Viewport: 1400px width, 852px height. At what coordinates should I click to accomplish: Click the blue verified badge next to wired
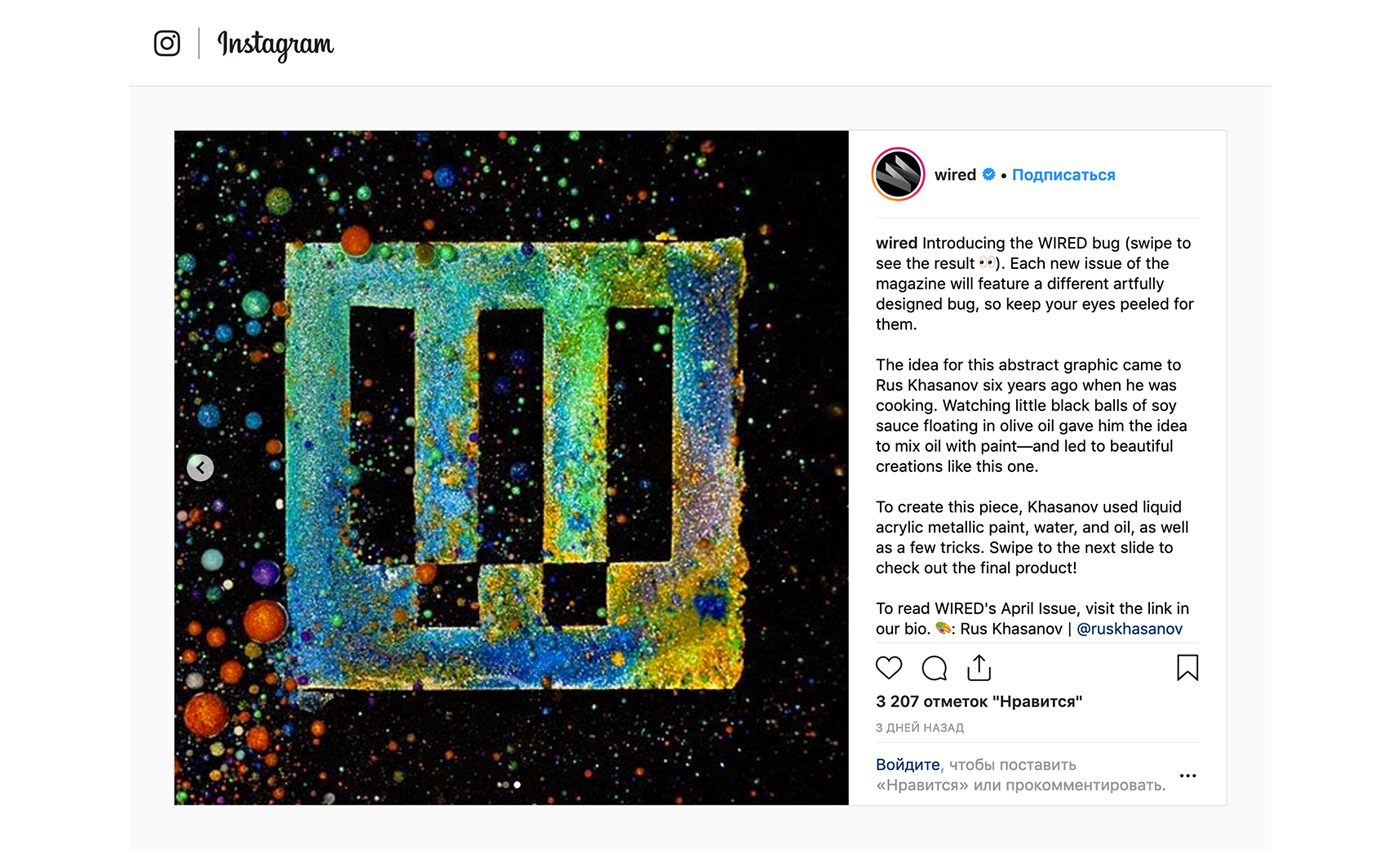tap(989, 175)
